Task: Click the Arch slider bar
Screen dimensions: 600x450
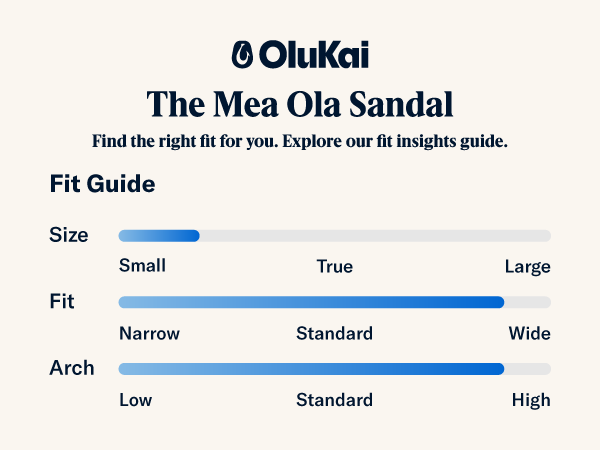Action: [334, 369]
